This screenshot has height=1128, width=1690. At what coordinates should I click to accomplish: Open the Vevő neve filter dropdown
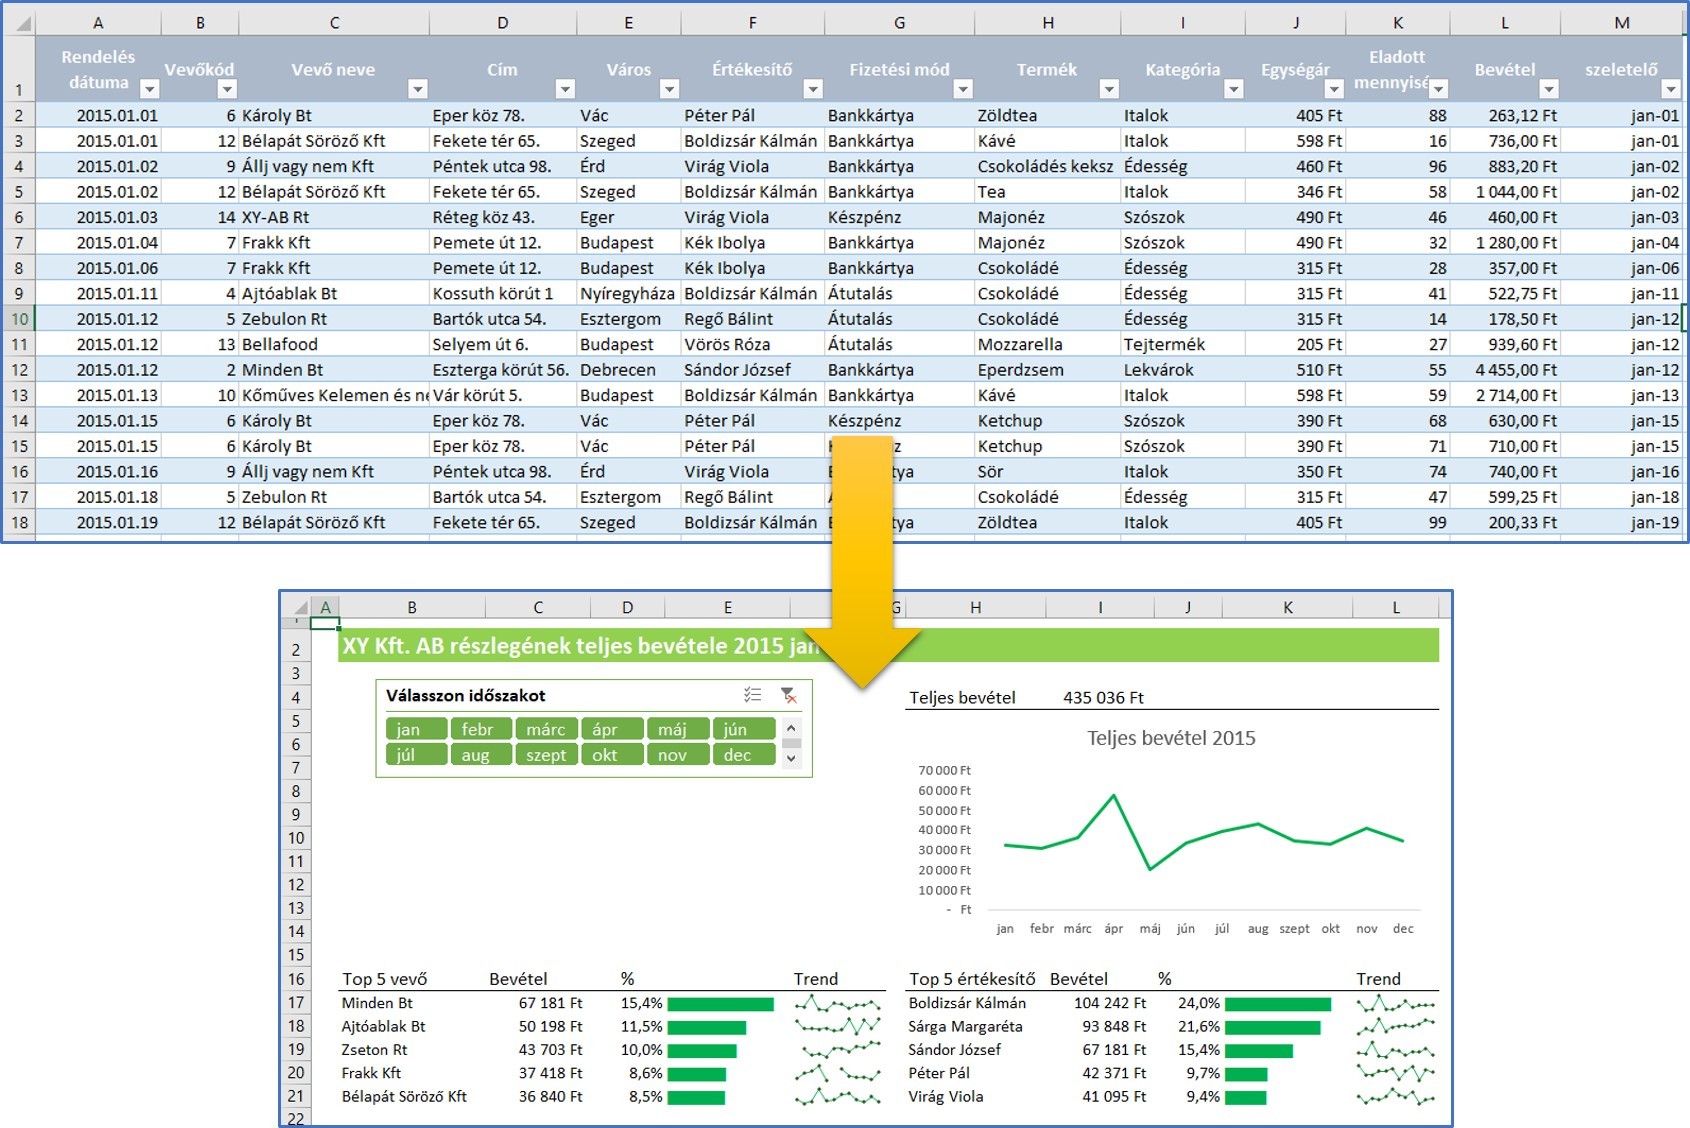pyautogui.click(x=417, y=89)
